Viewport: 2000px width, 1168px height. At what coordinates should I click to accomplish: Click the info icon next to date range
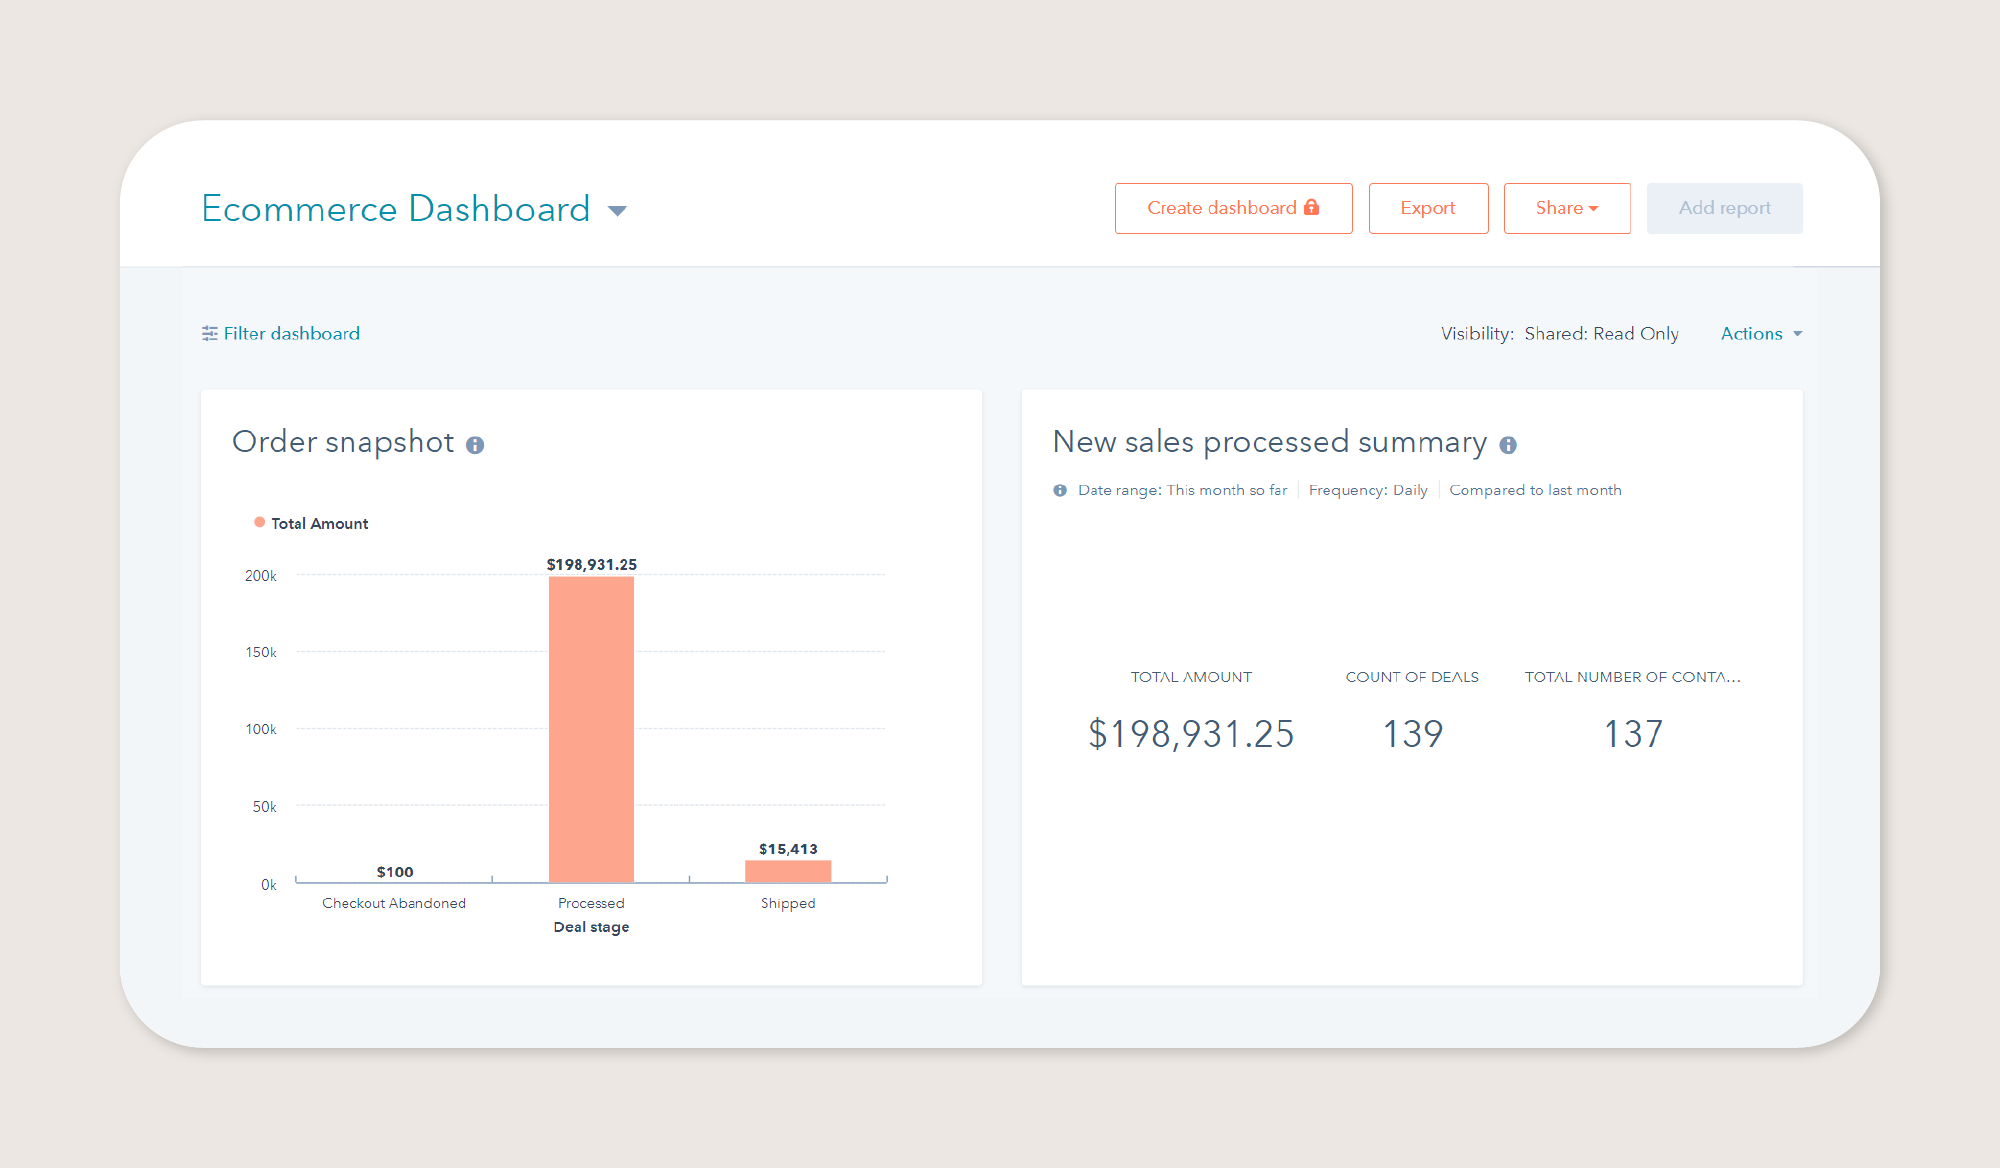coord(1060,489)
